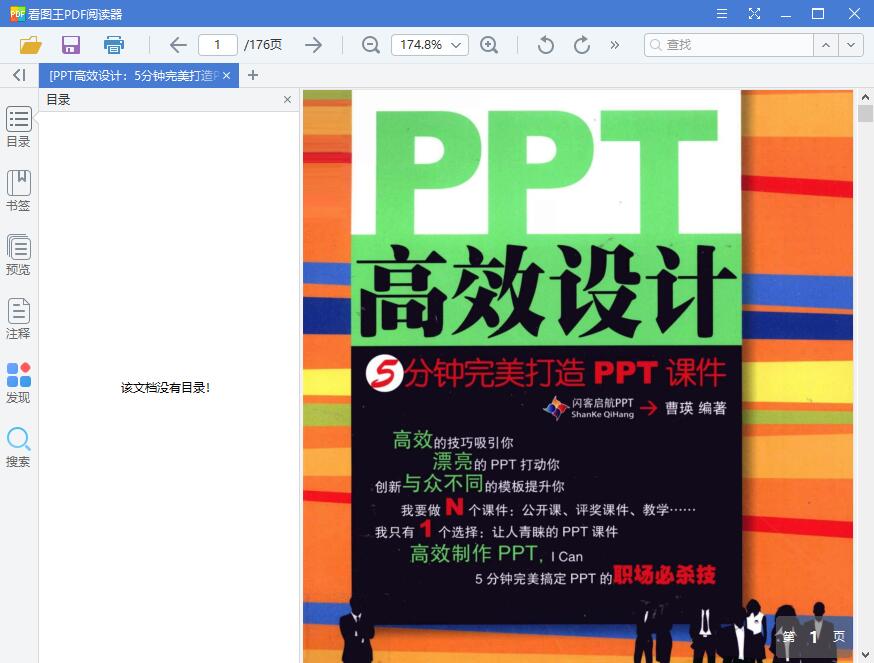Click the /176页 total pages label
The width and height of the screenshot is (874, 663).
coord(263,45)
